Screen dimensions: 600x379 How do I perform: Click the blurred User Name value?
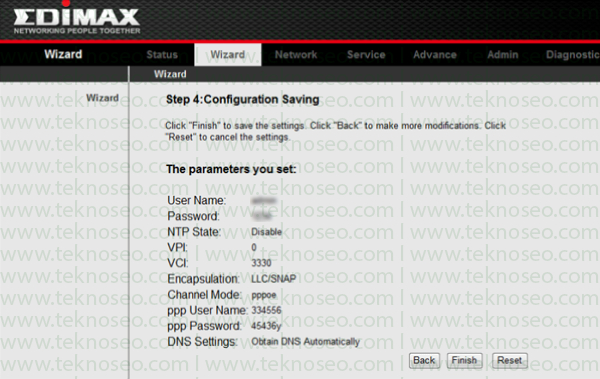click(264, 201)
